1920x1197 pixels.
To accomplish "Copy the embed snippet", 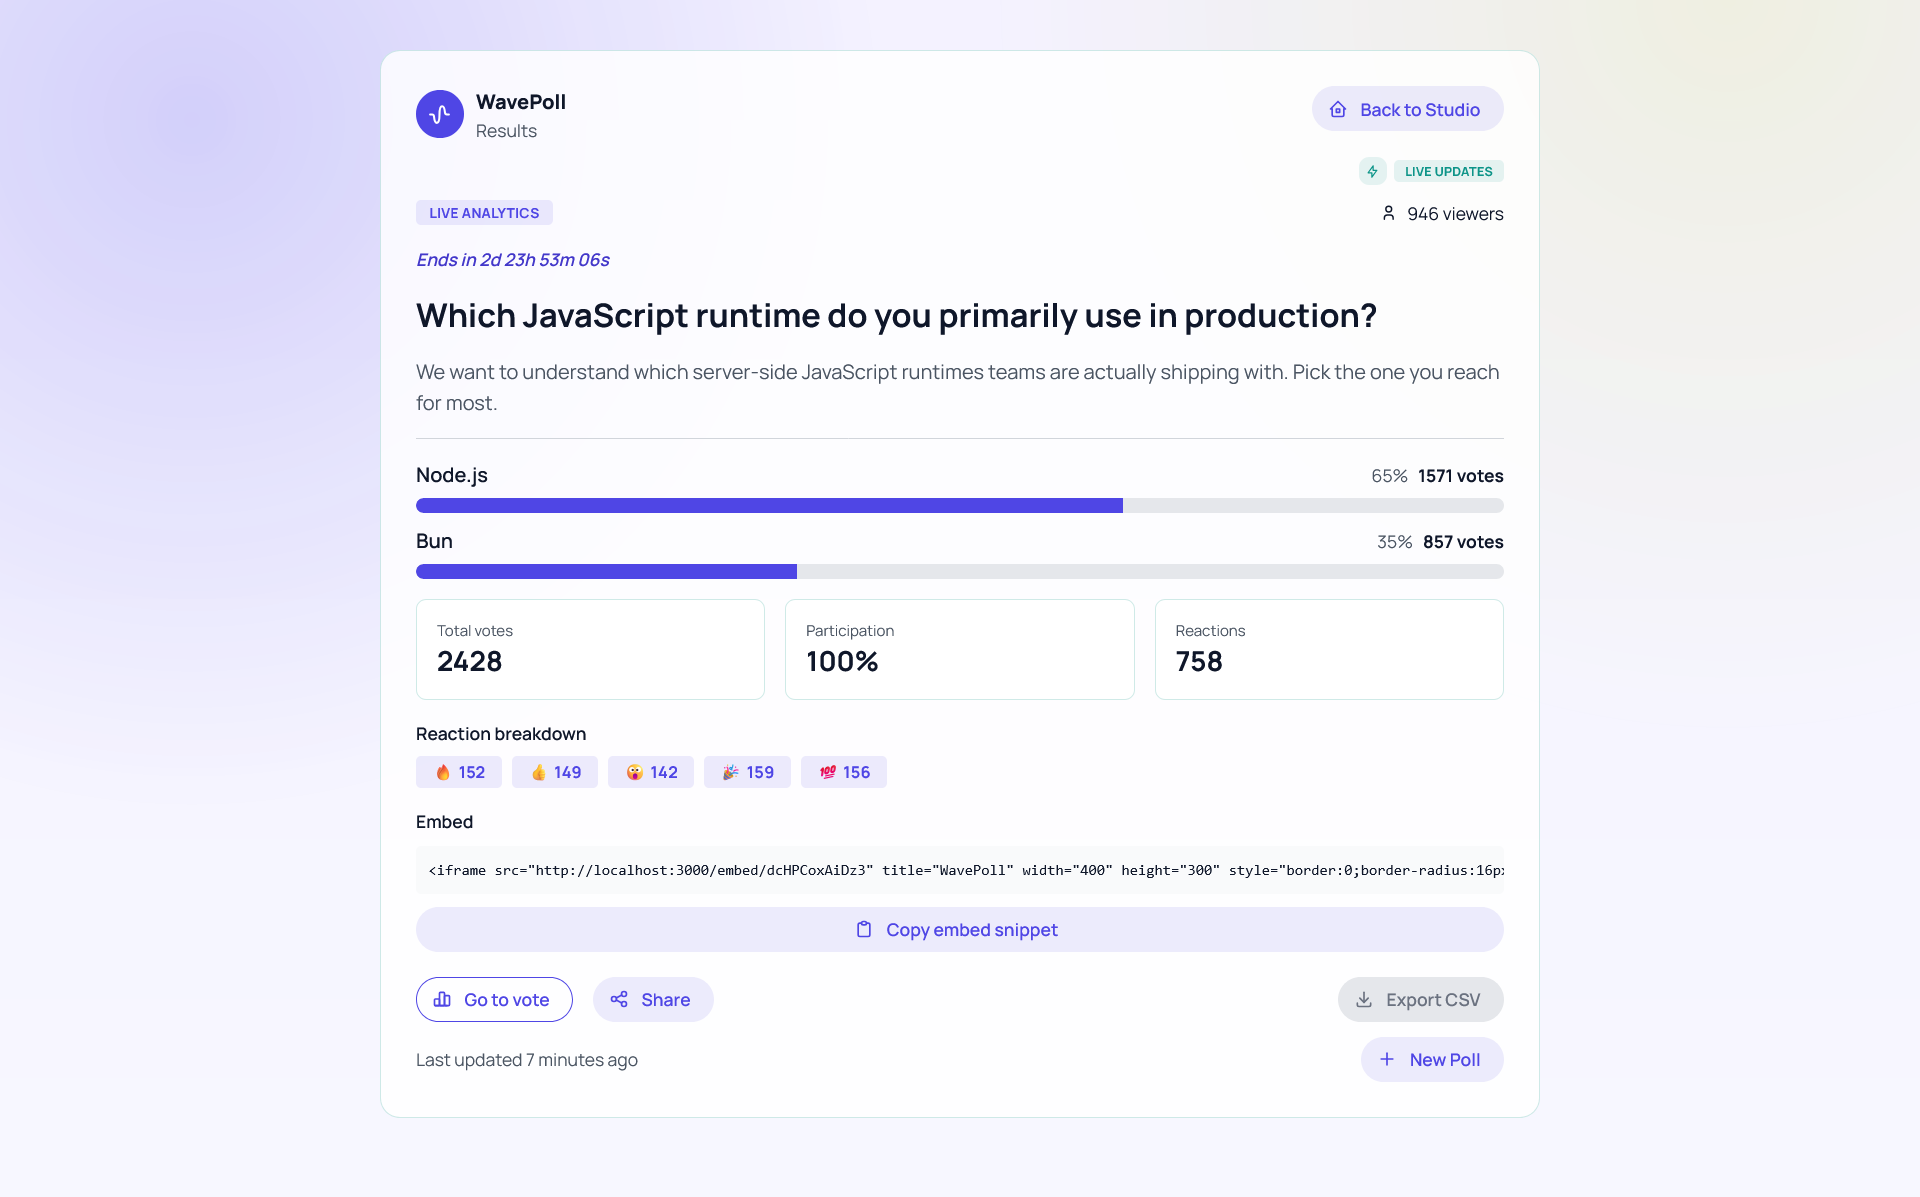I will (x=959, y=930).
